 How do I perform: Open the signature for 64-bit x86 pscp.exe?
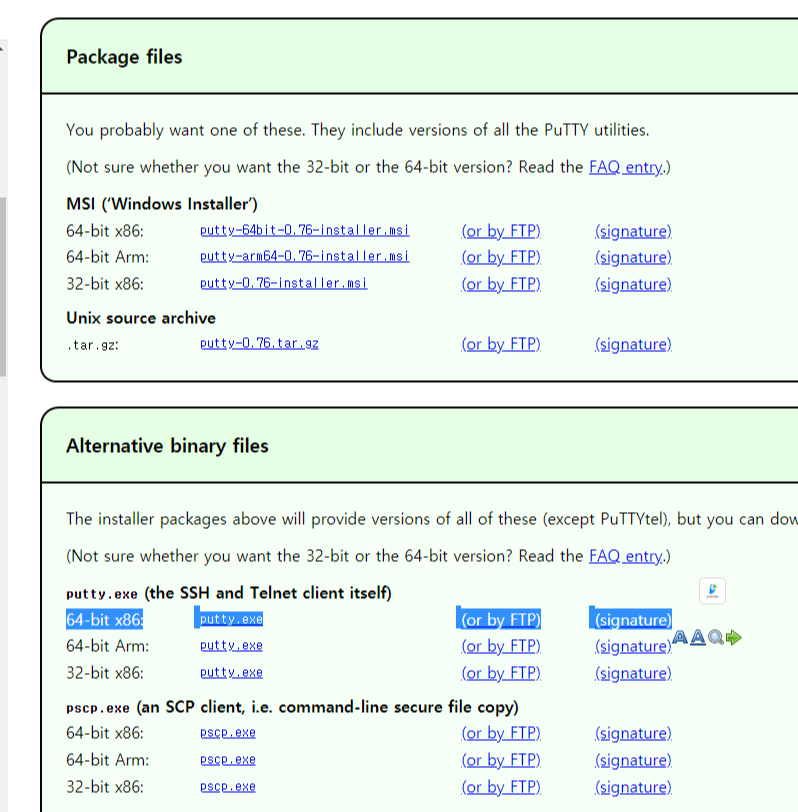633,733
